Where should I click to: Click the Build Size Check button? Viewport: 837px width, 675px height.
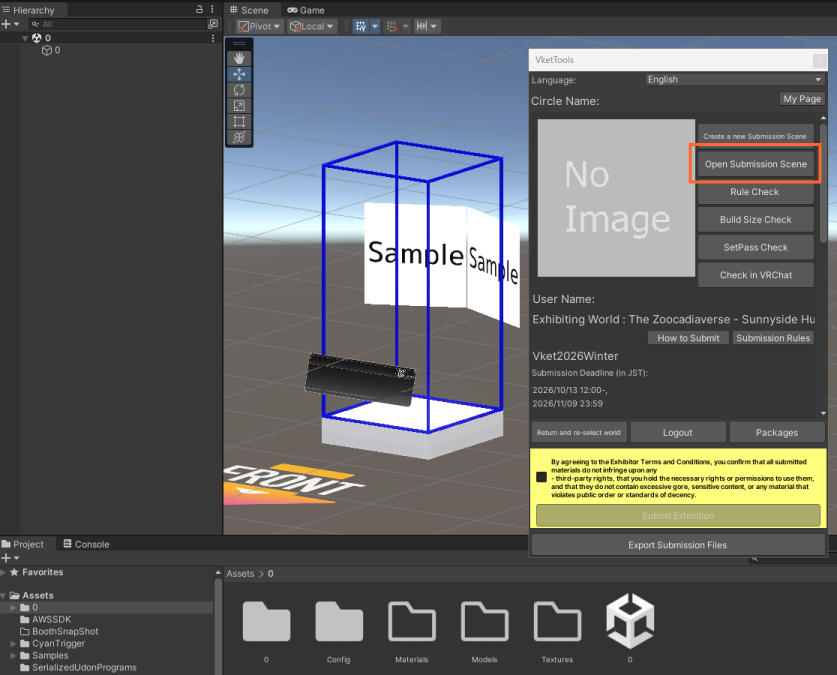(755, 220)
